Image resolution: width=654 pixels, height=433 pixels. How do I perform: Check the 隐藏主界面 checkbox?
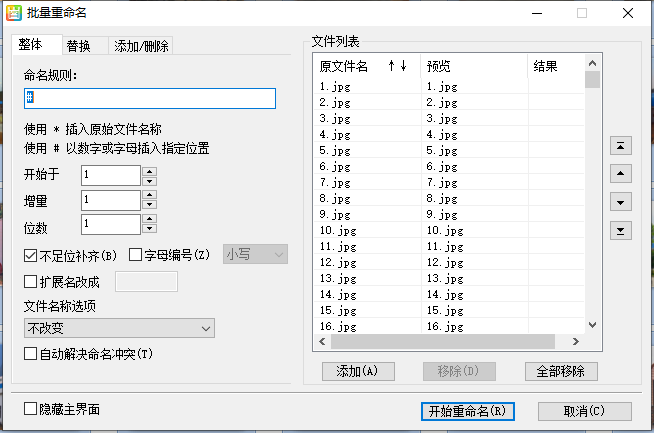point(30,409)
